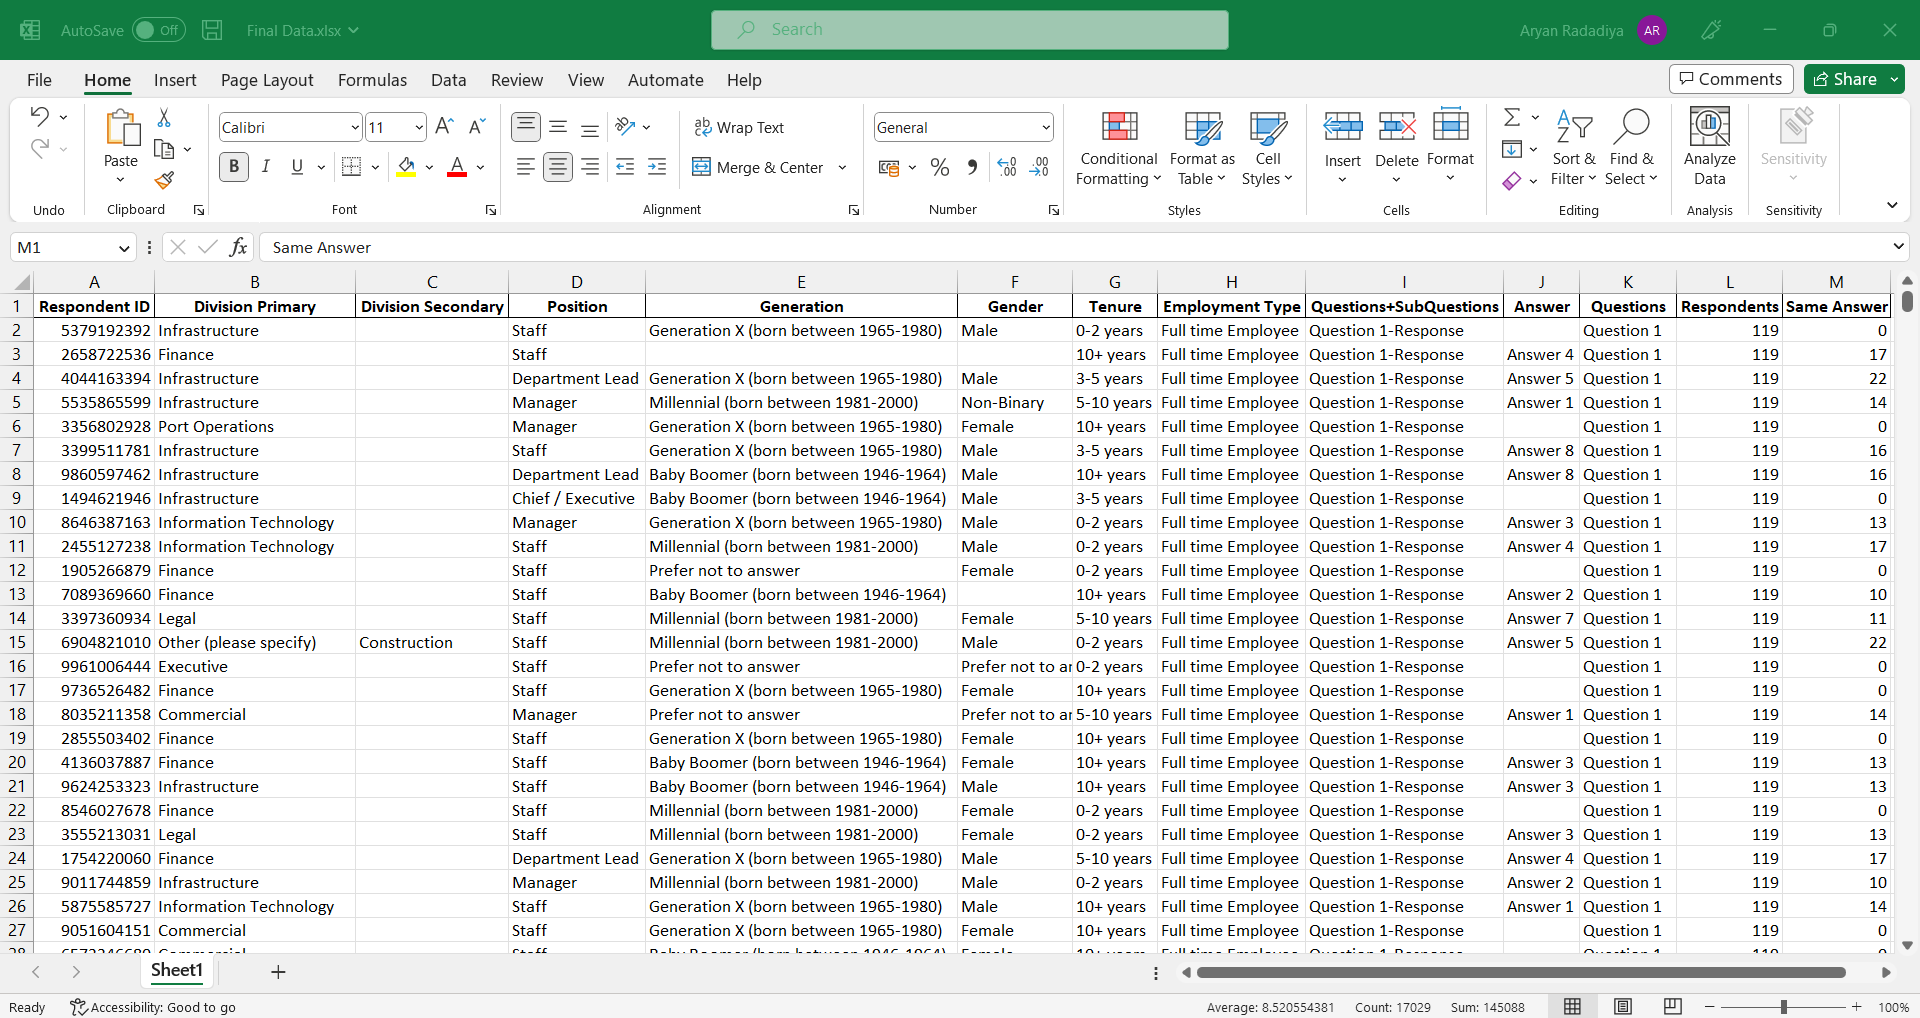
Task: Click the AutoSum sigma icon
Action: pos(1512,118)
